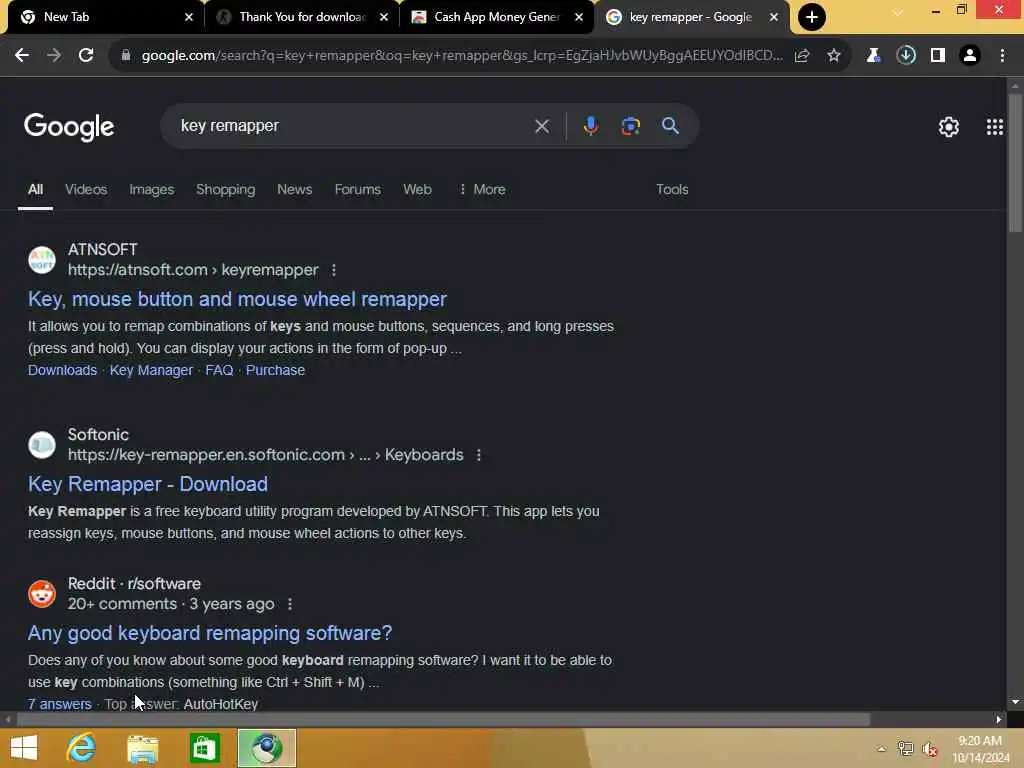Click the scrollbar down arrow
1024x768 pixels.
(1015, 703)
